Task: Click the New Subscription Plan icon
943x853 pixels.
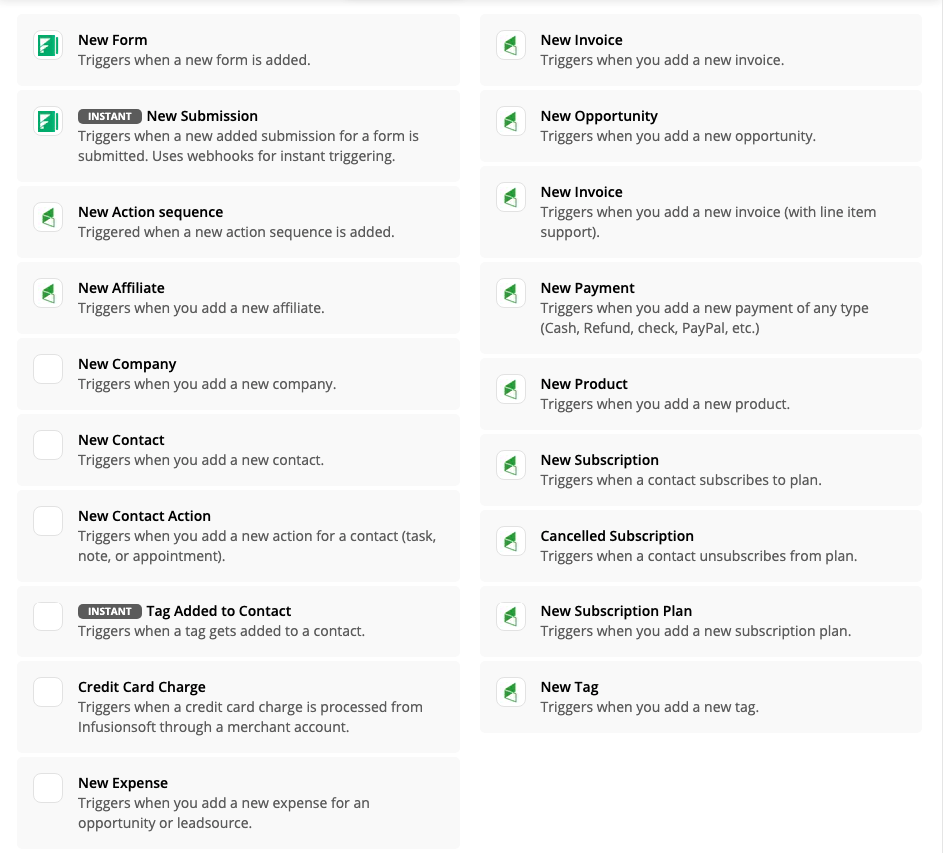Action: point(511,616)
